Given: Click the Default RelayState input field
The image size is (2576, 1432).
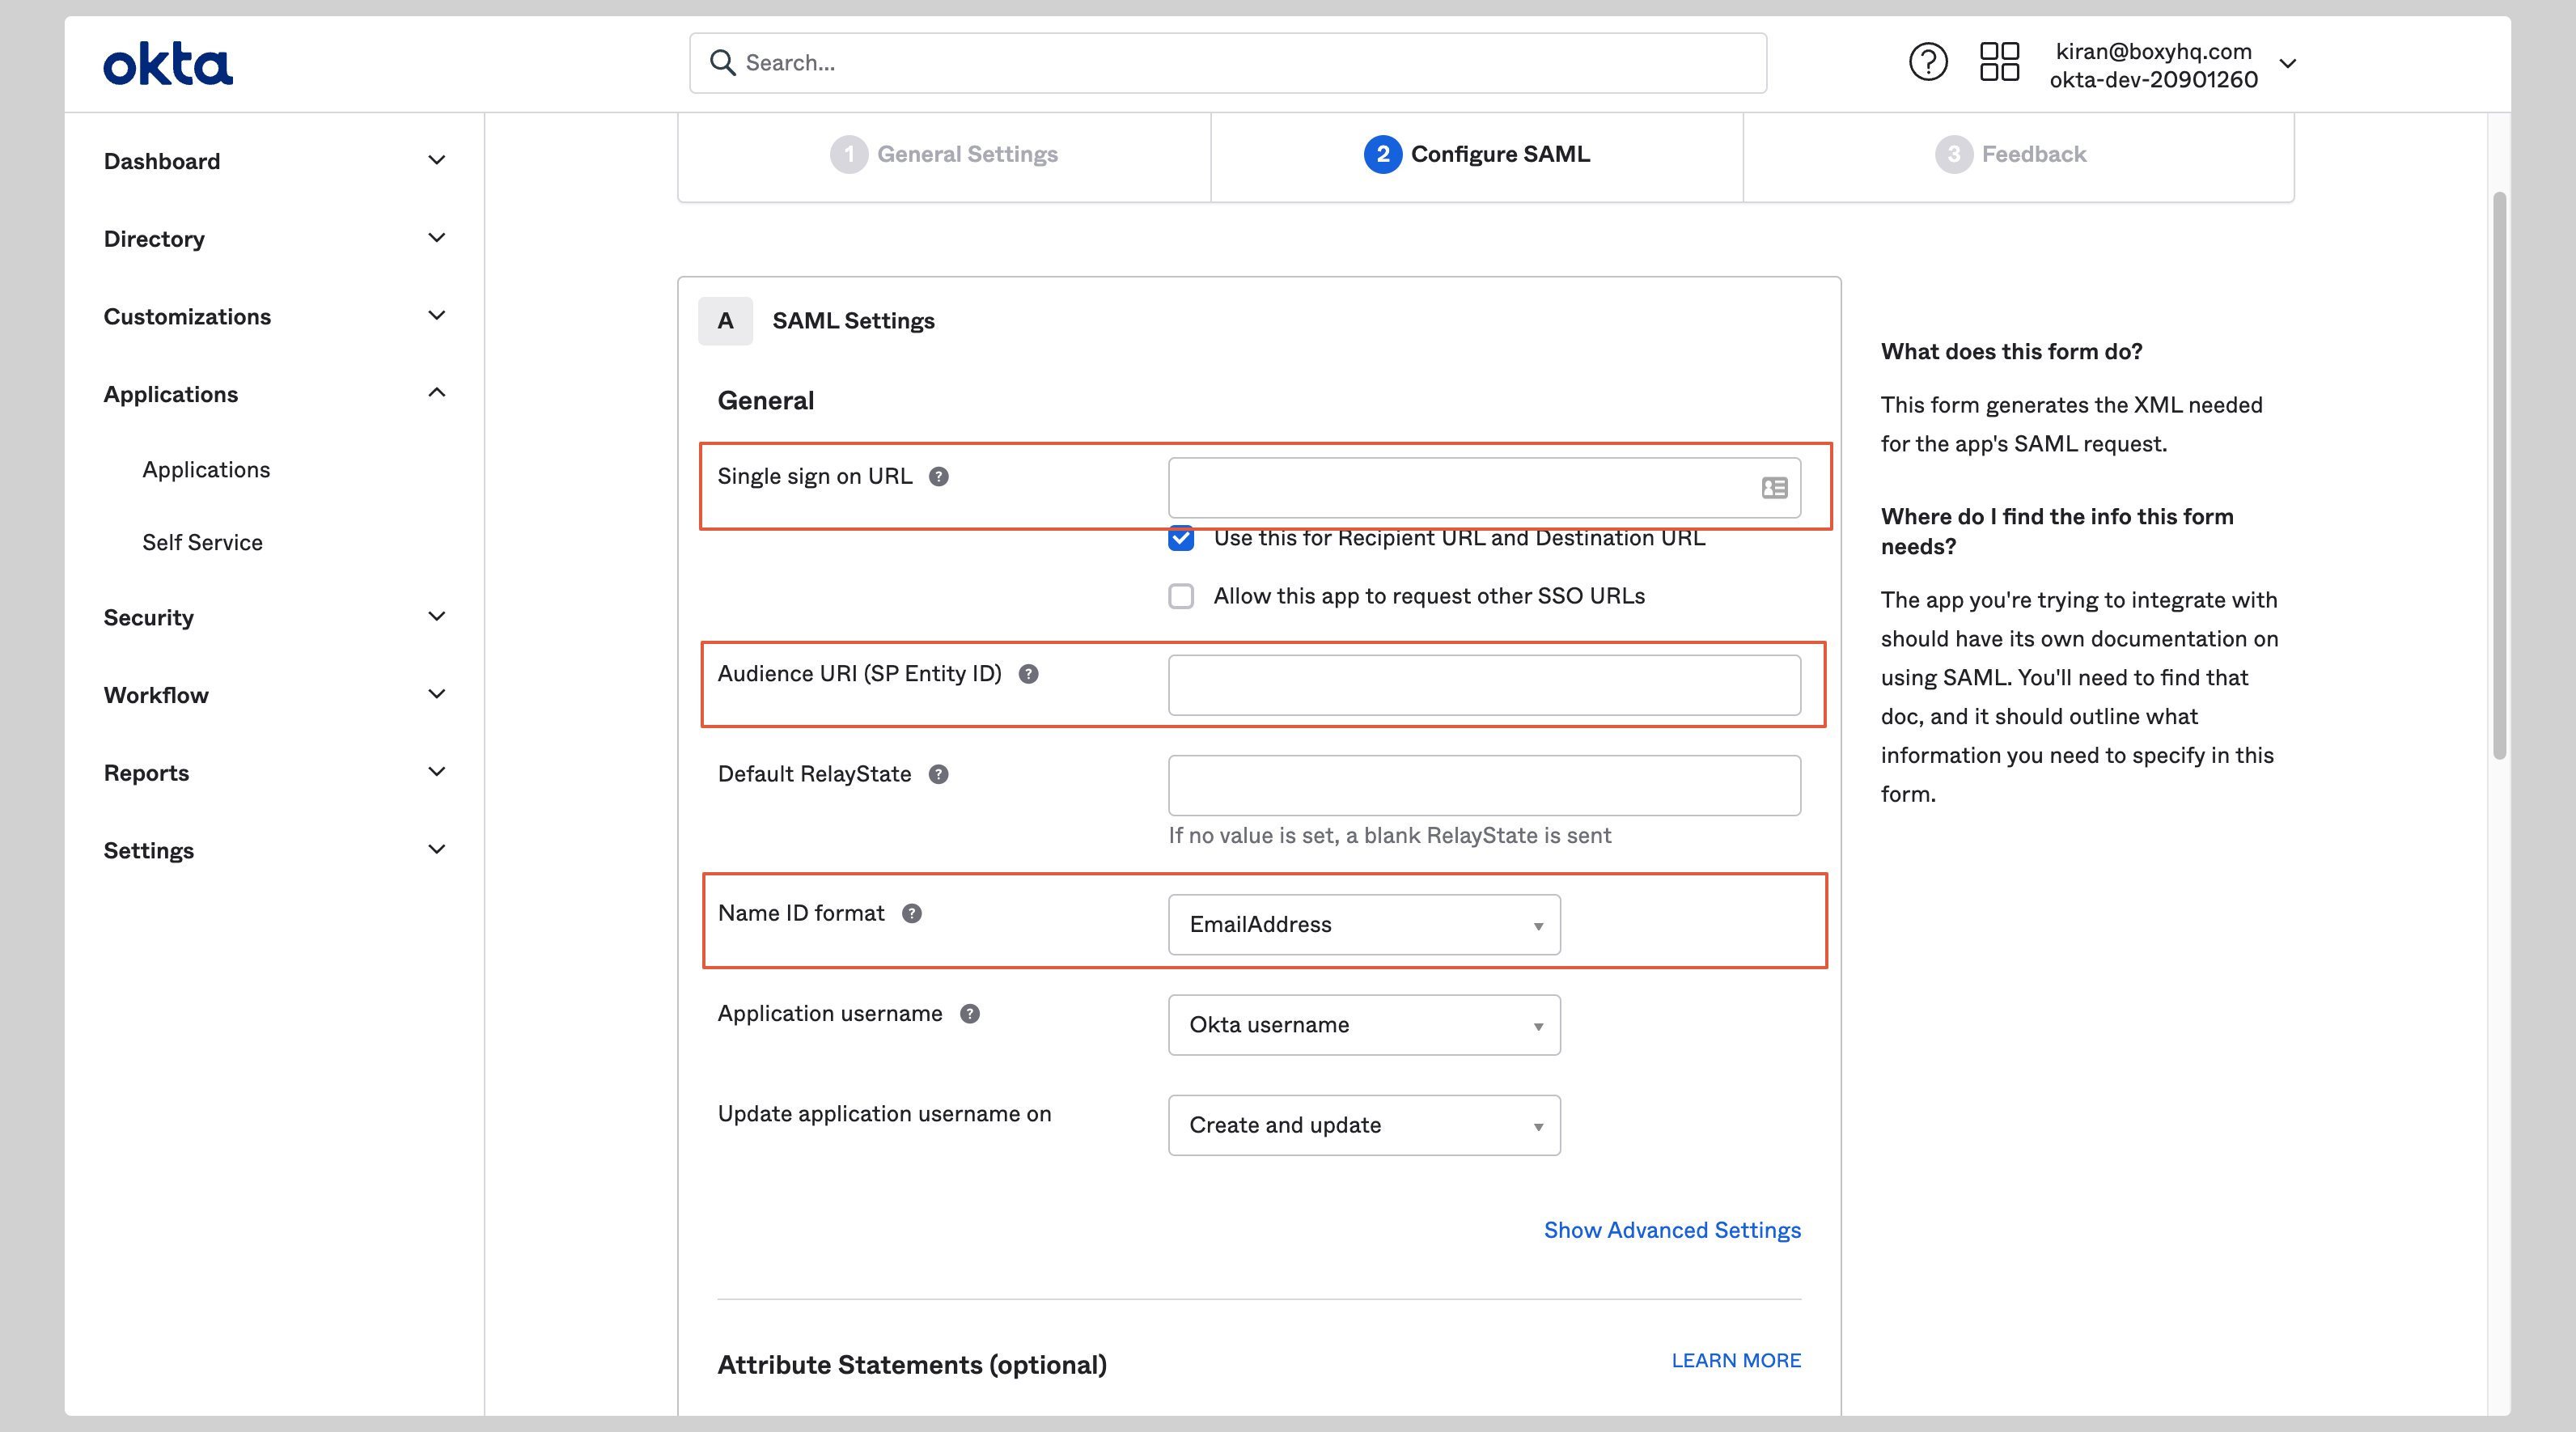Looking at the screenshot, I should (1484, 785).
